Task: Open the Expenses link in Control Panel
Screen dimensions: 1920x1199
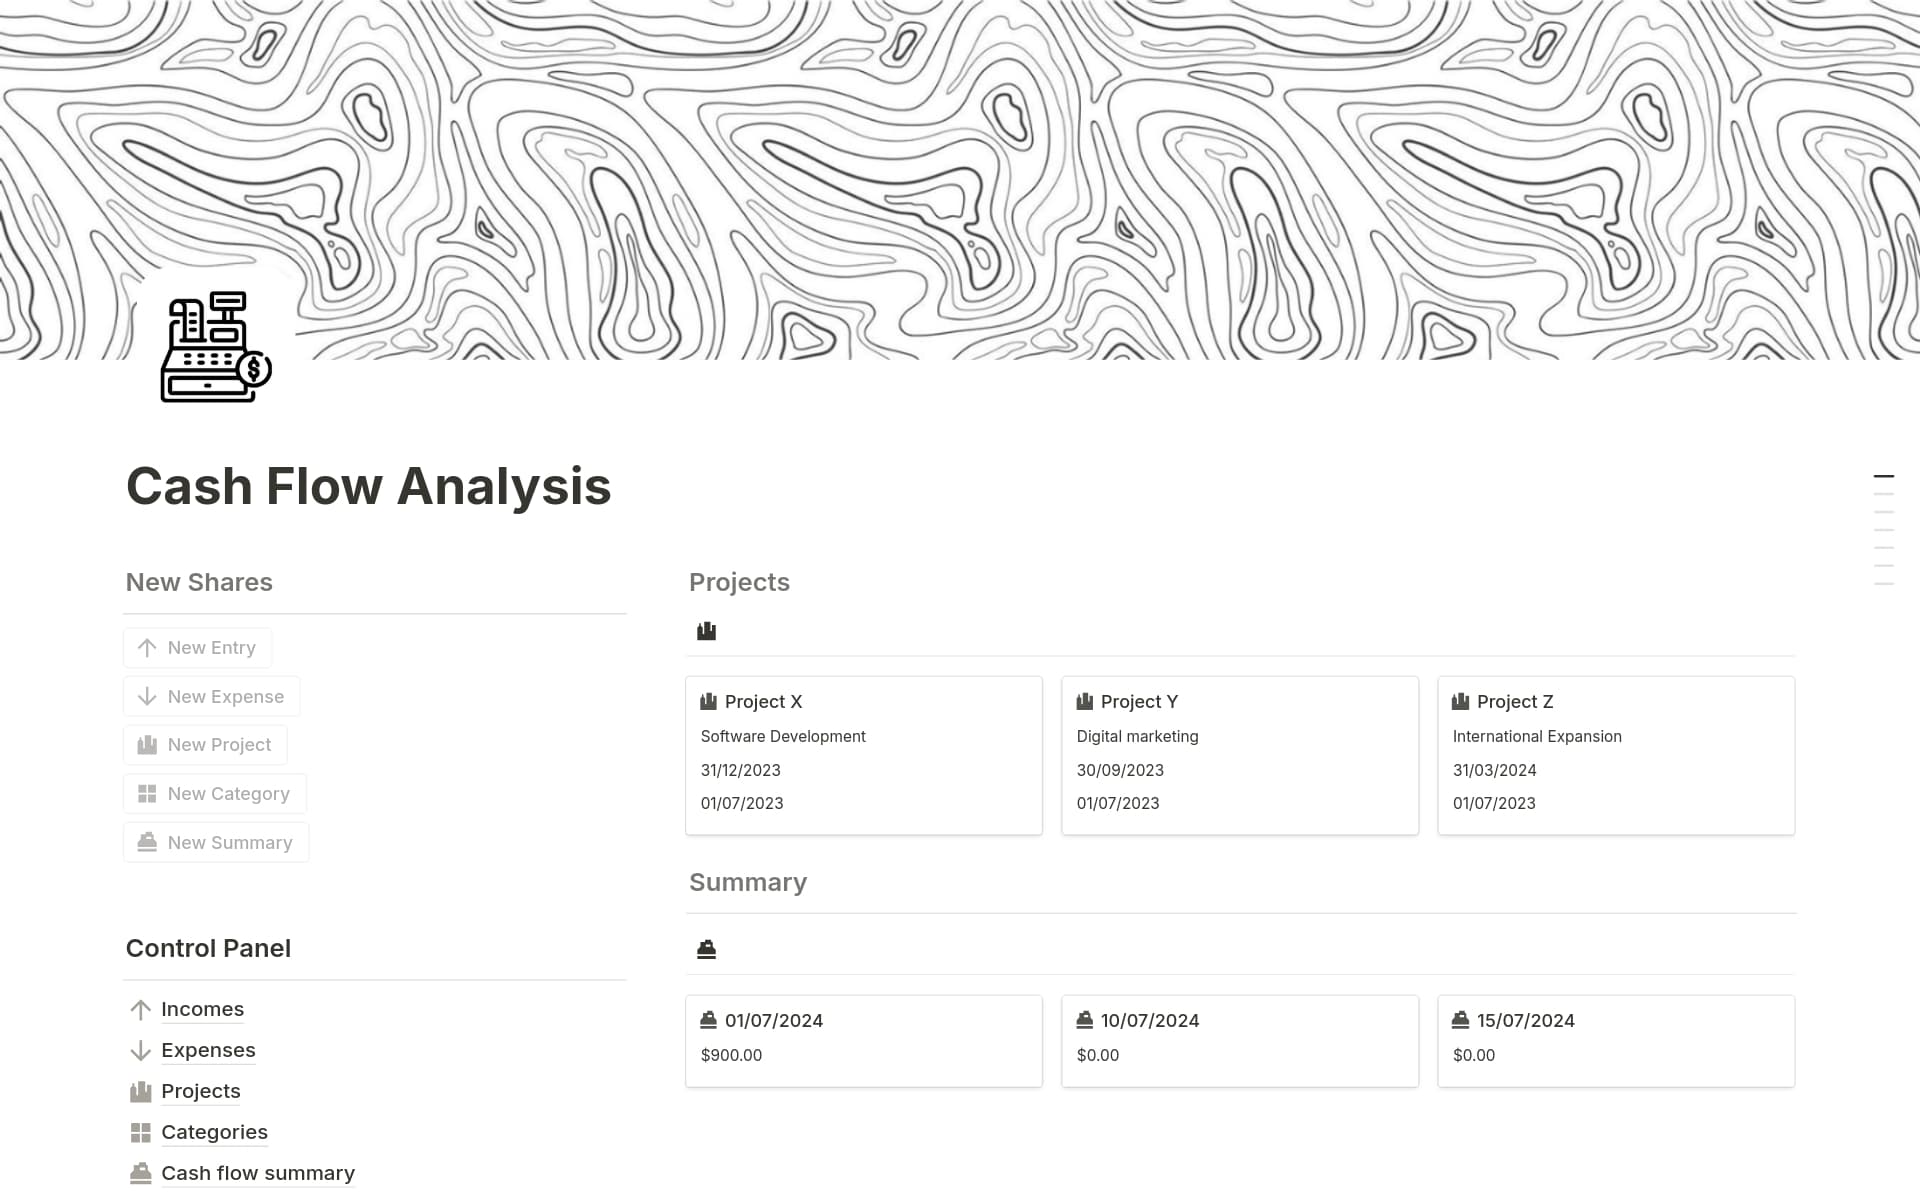Action: click(x=208, y=1050)
